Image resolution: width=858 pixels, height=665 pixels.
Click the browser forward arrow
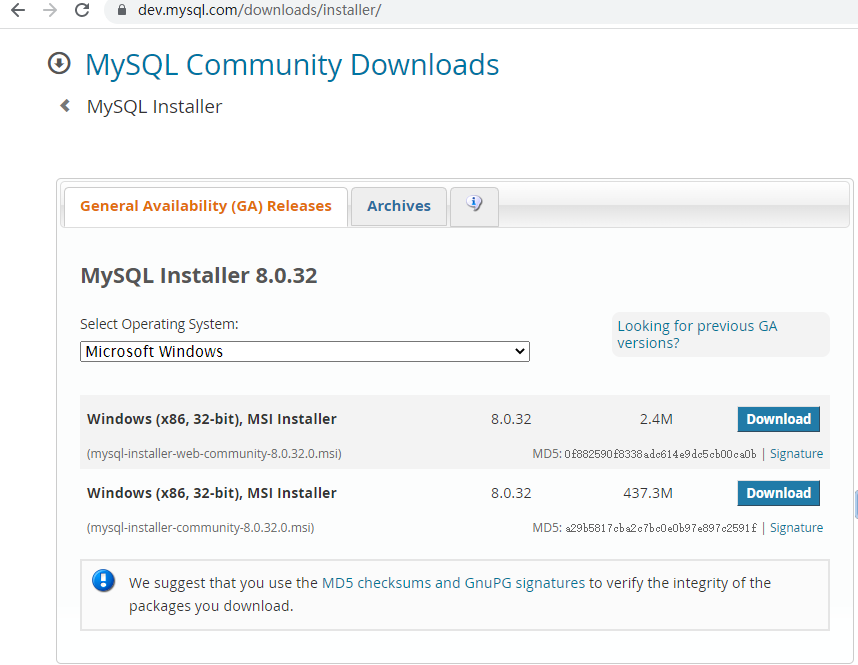(x=50, y=10)
